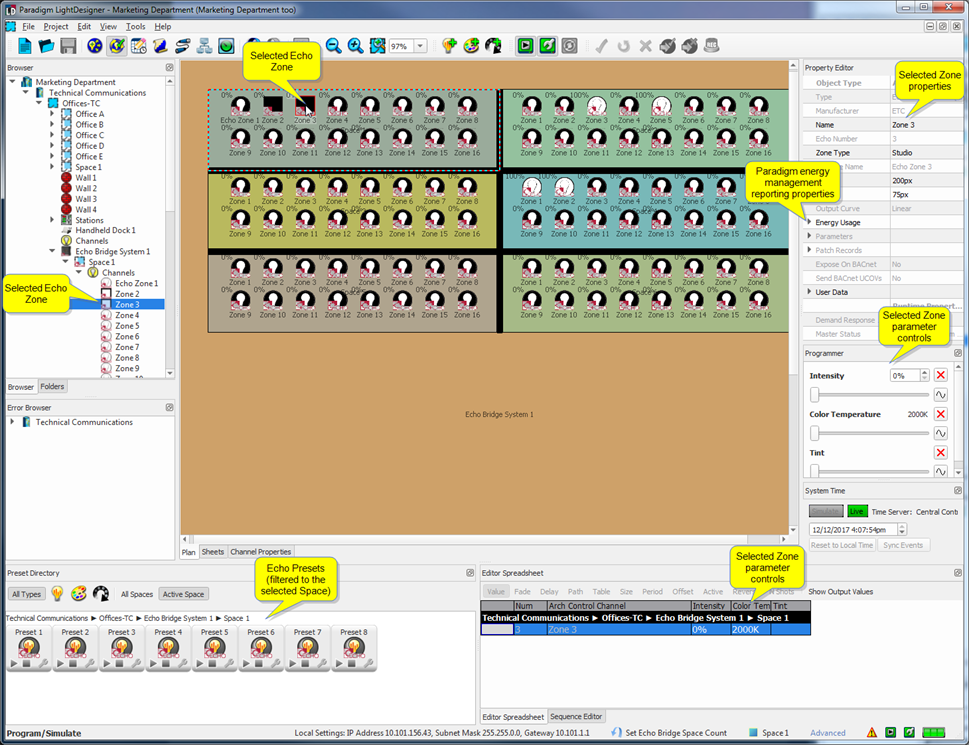Screen dimensions: 969x745
Task: Filter presets by color palette icon
Action: (x=78, y=594)
